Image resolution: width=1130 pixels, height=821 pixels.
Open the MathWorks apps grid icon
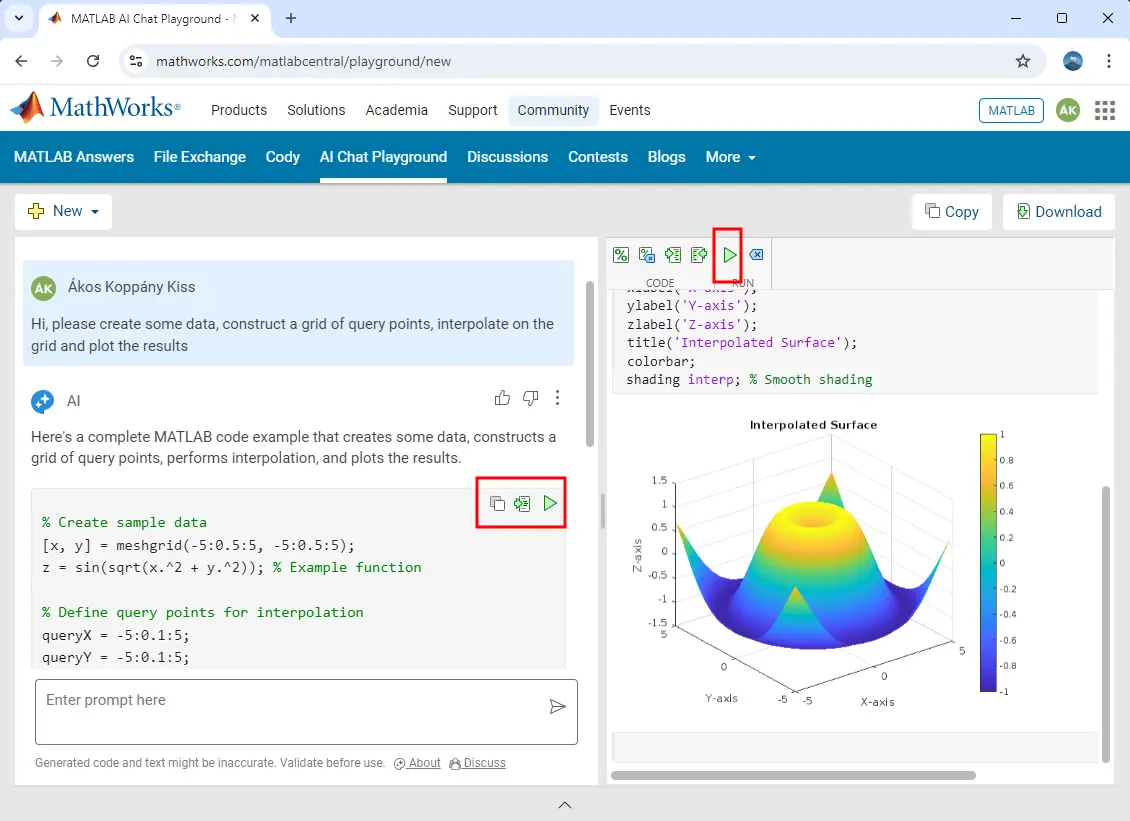point(1105,110)
